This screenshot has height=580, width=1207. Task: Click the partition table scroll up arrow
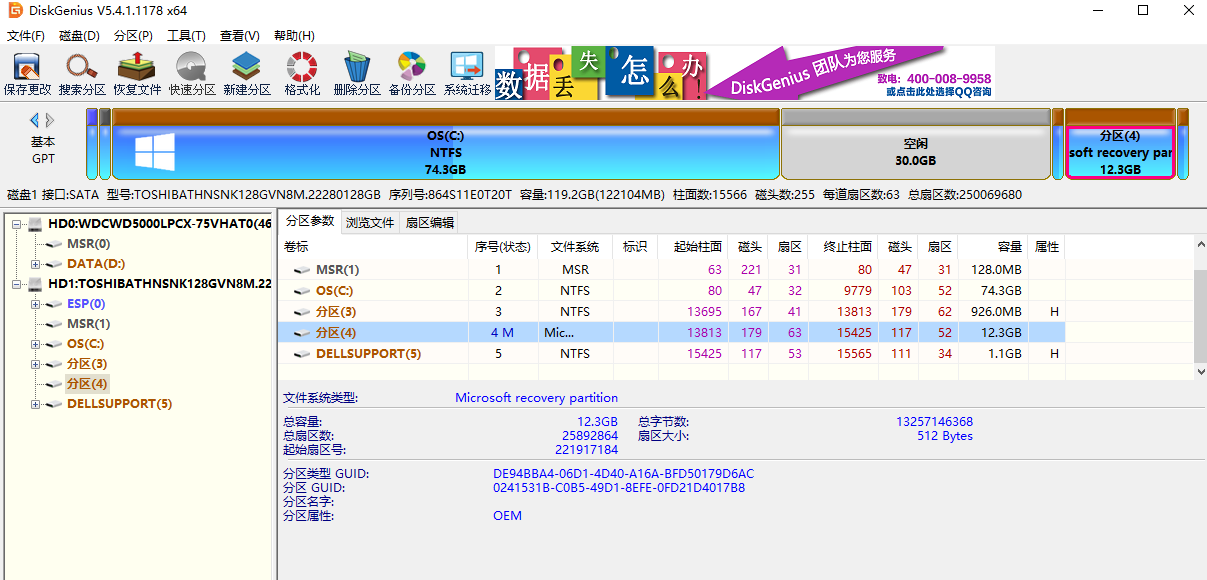pos(1200,243)
